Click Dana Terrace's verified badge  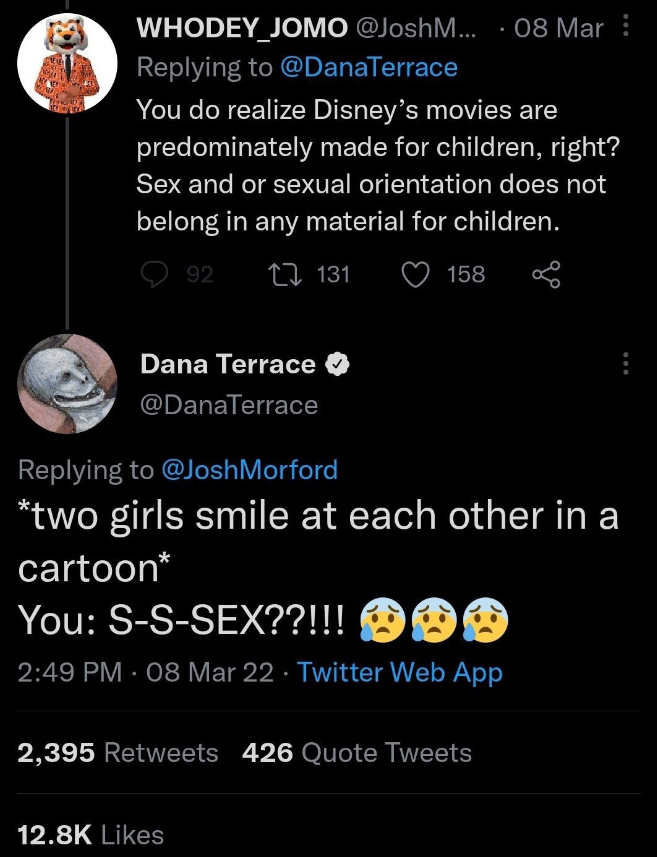tap(337, 365)
